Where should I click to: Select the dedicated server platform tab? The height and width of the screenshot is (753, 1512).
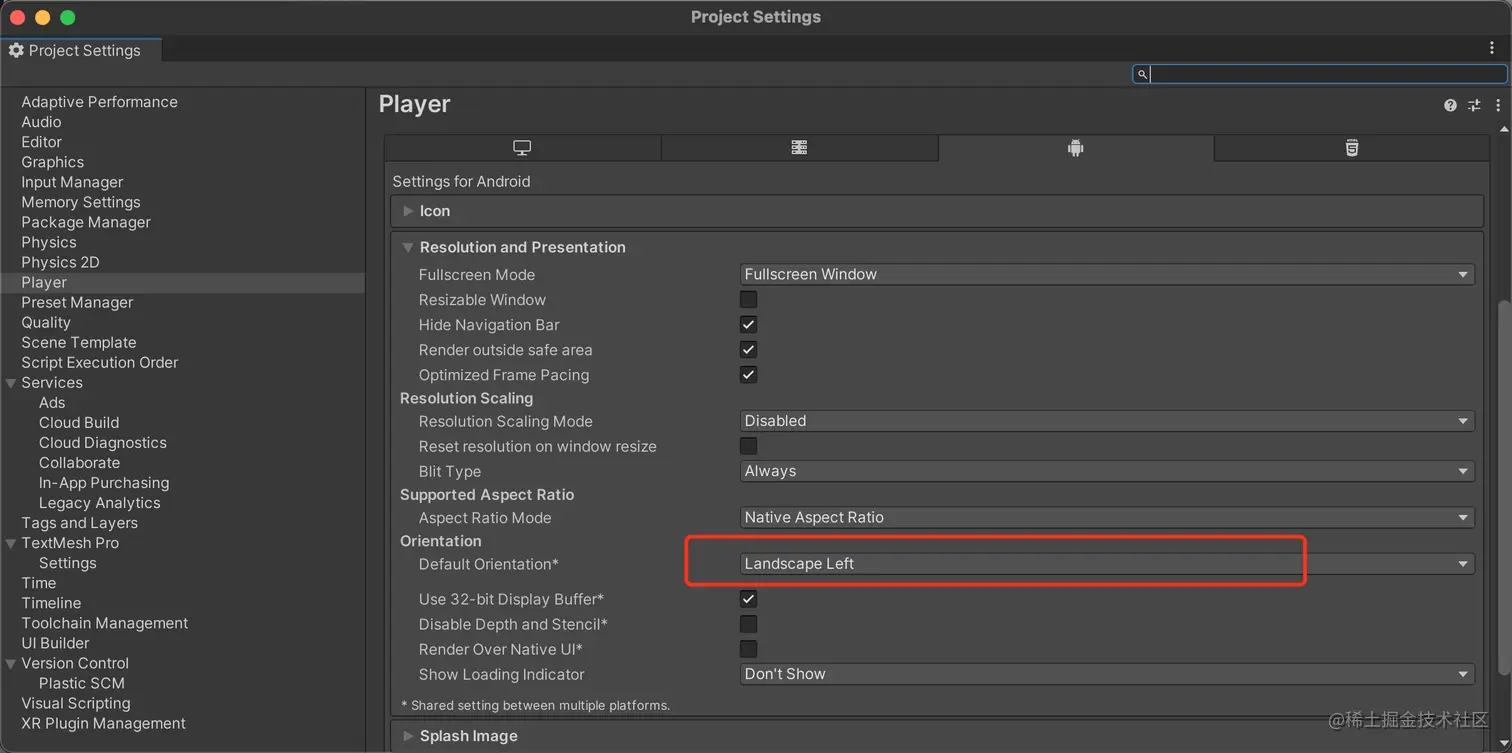[799, 148]
